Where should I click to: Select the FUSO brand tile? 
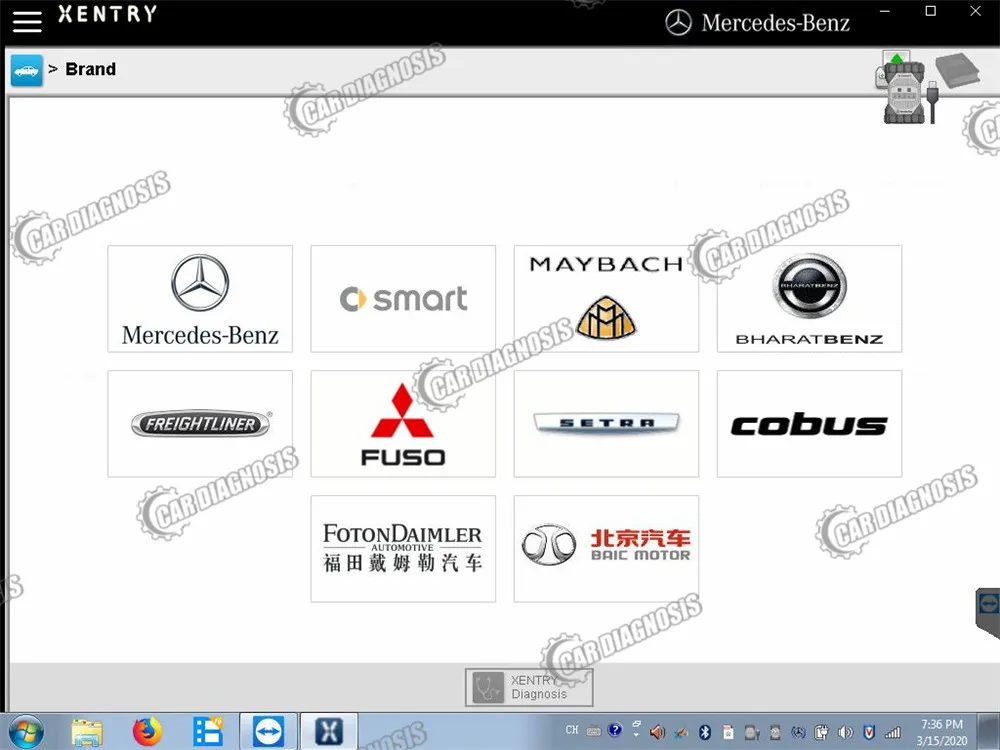pyautogui.click(x=403, y=423)
